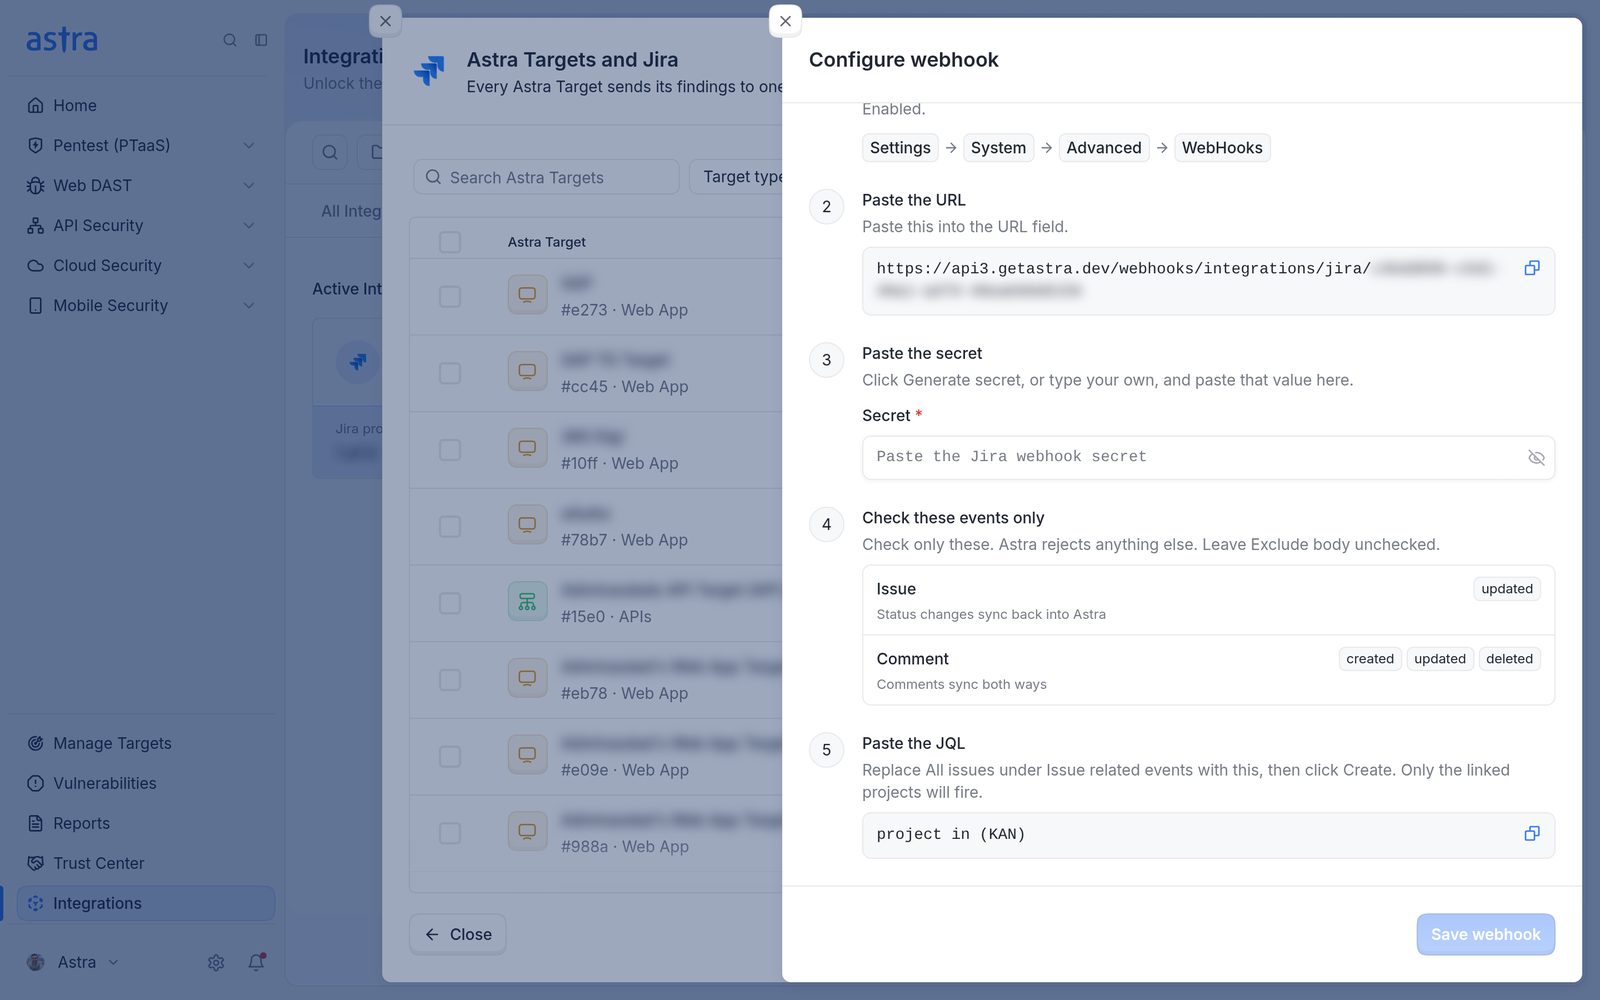Copy the JQL project query
Screen dimensions: 1600x1000
[x=1531, y=834]
